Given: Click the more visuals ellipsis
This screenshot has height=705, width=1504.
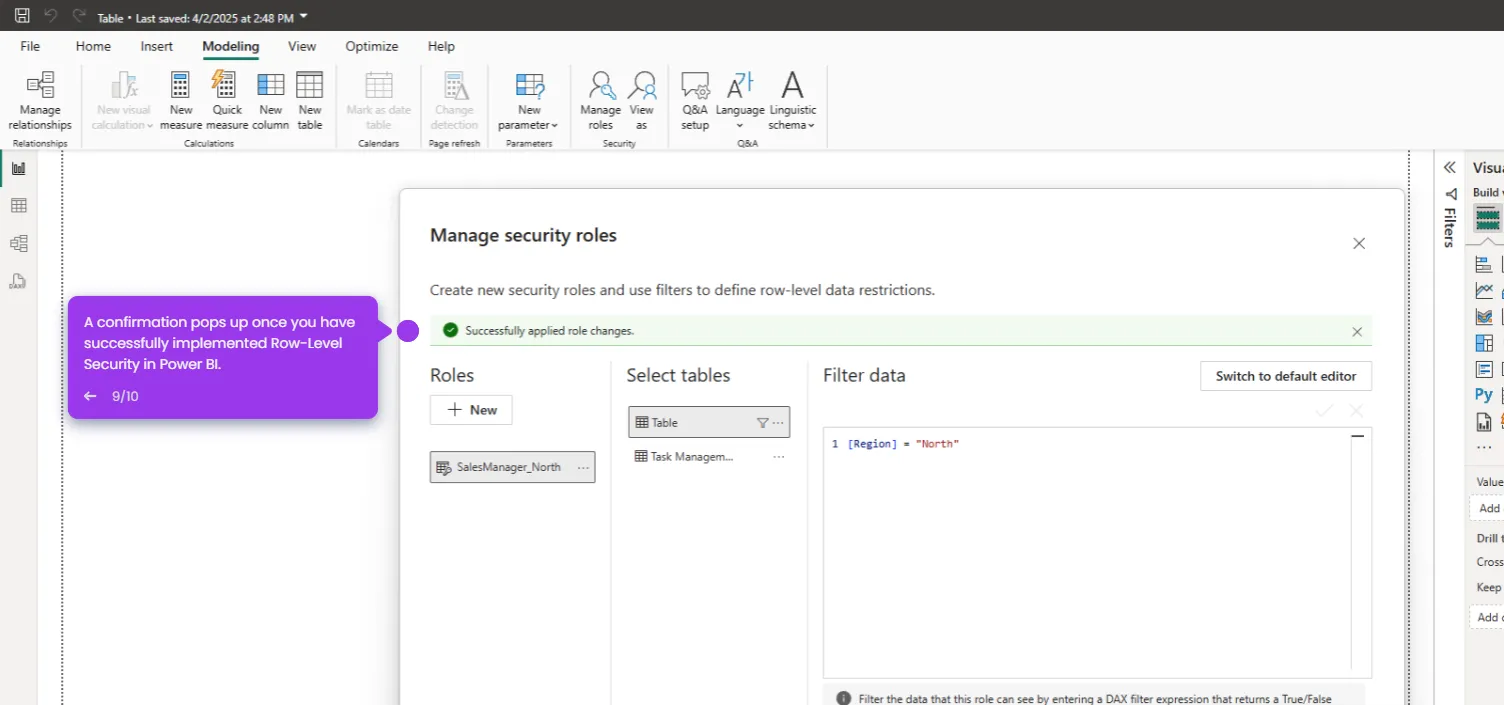Looking at the screenshot, I should point(1484,447).
